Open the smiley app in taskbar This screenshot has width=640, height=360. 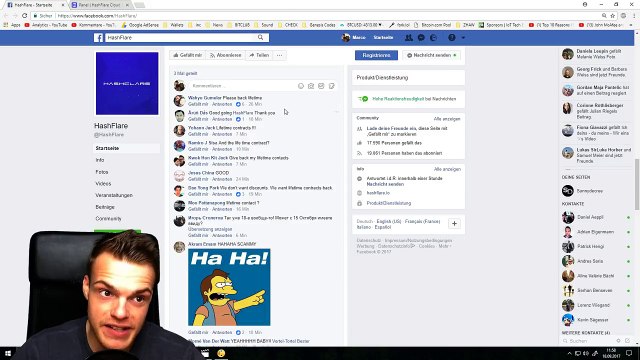[221, 353]
